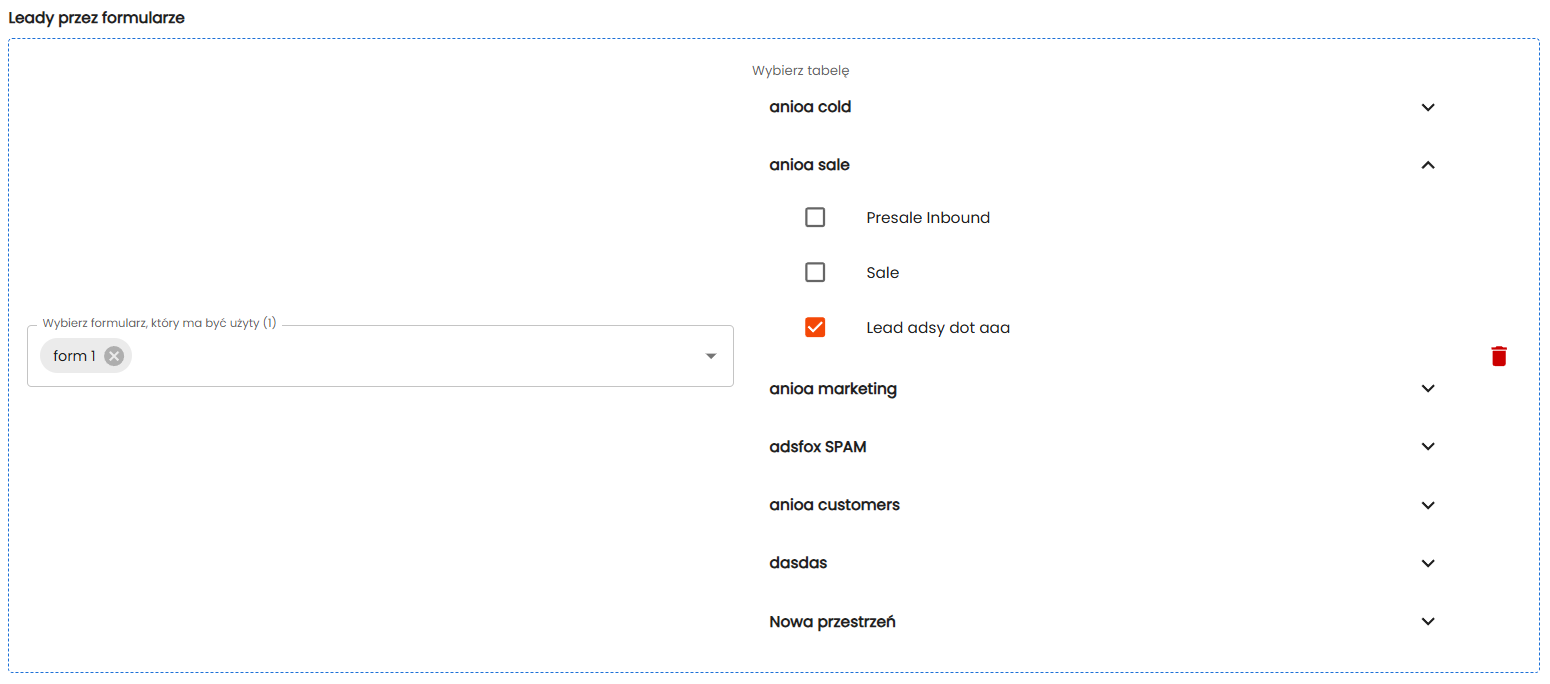Check the Presale Inbound checkbox
Viewport: 1550px width, 684px height.
point(815,217)
